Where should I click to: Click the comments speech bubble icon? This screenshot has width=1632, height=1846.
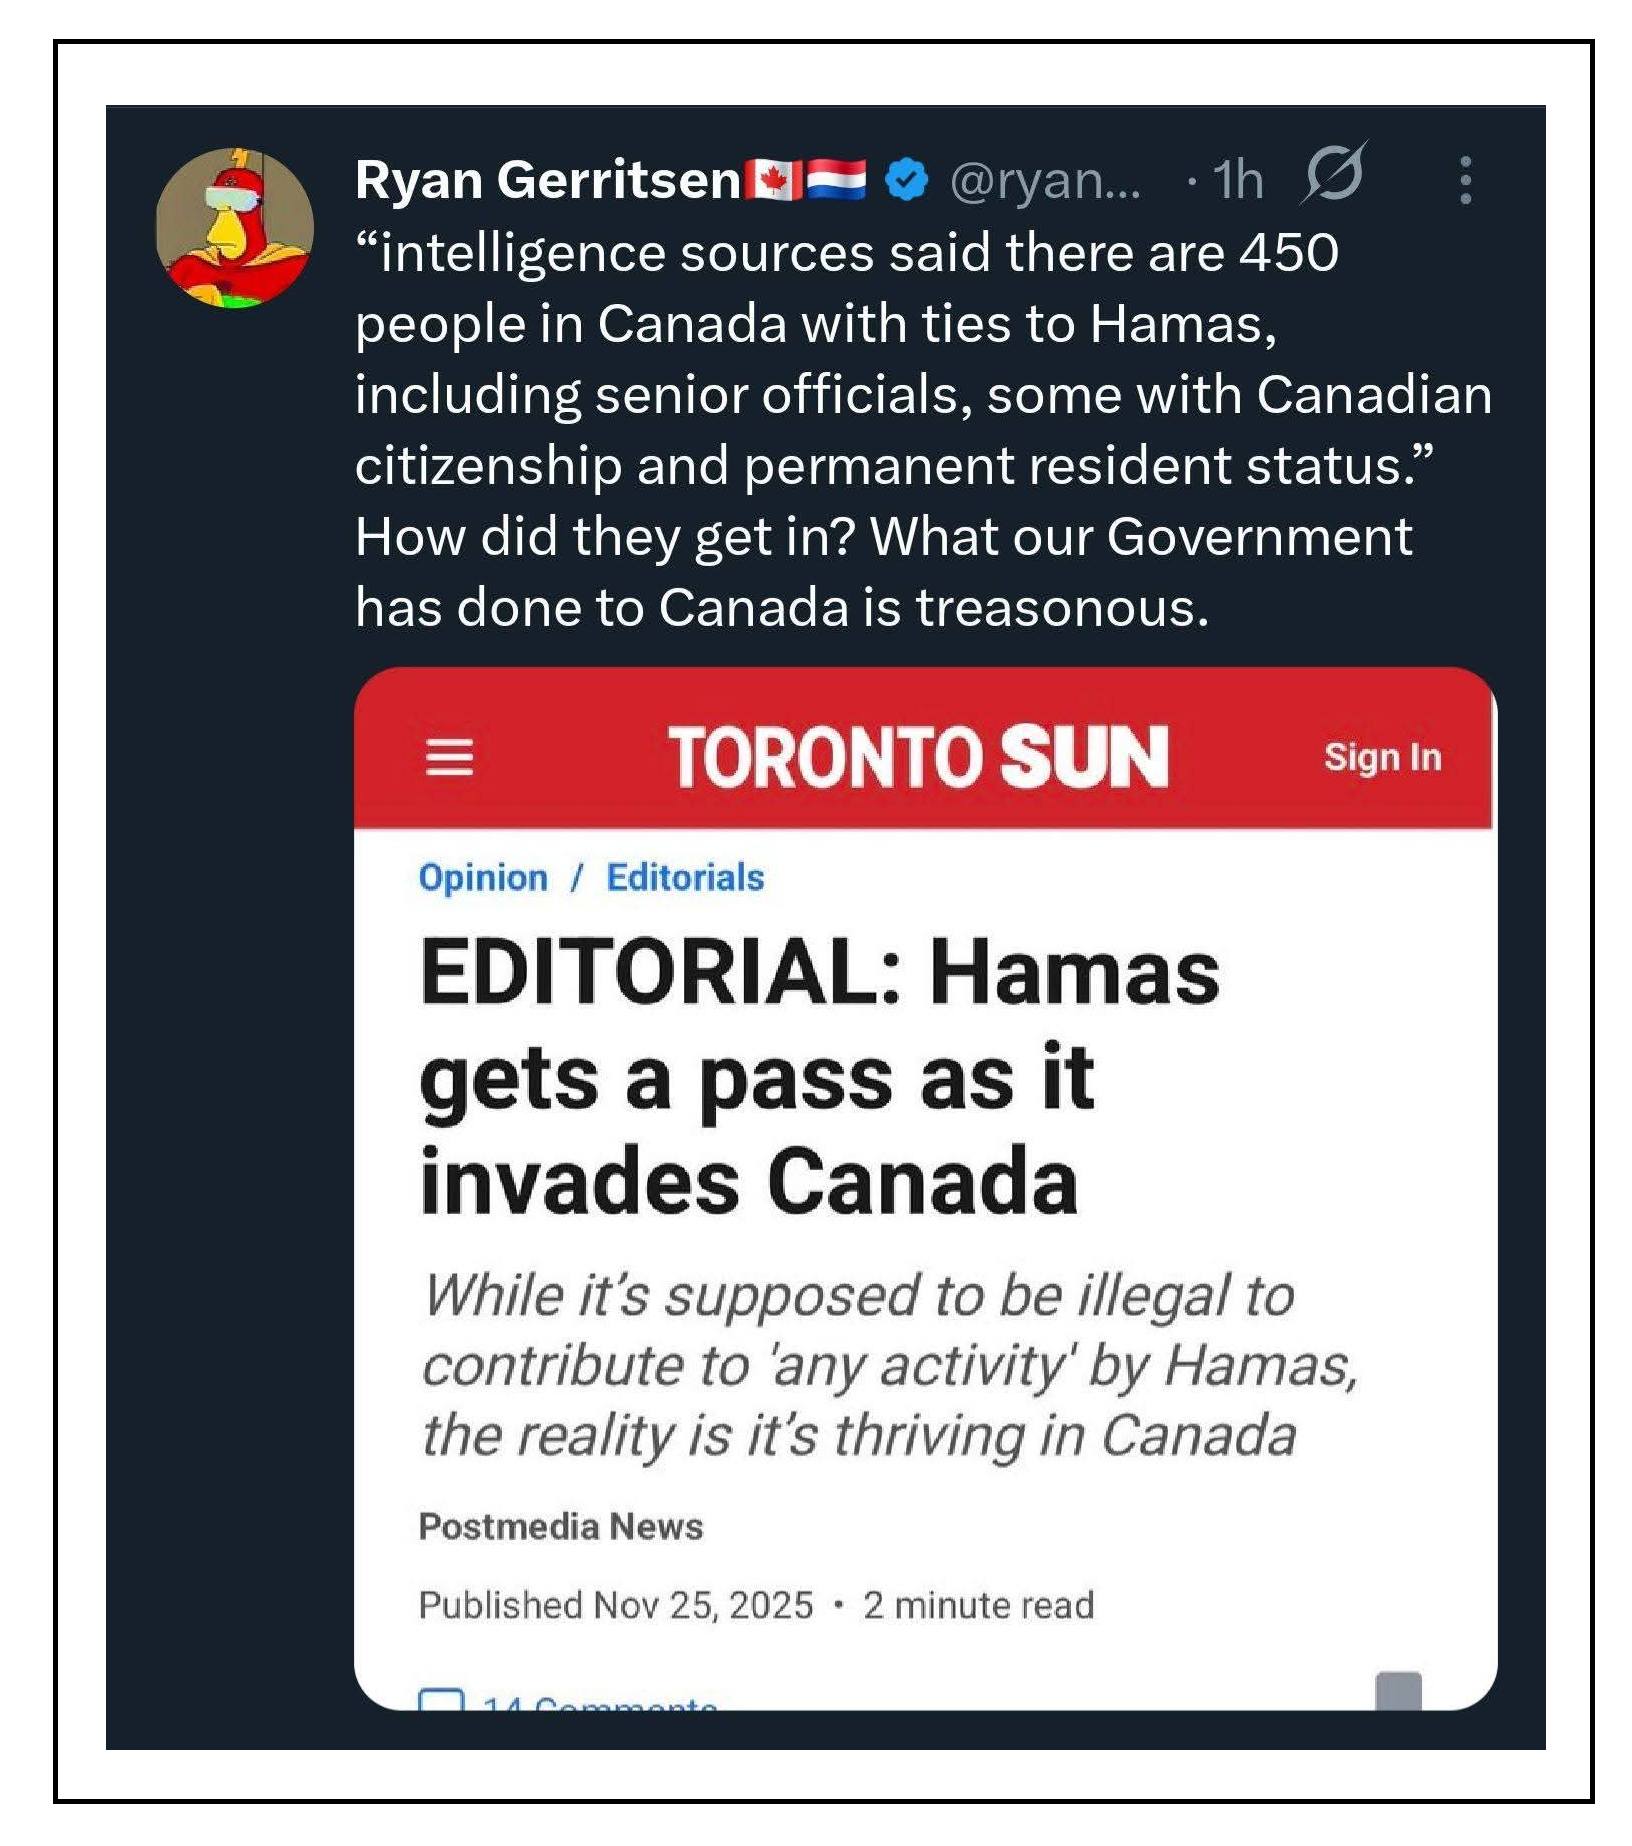coord(441,1698)
